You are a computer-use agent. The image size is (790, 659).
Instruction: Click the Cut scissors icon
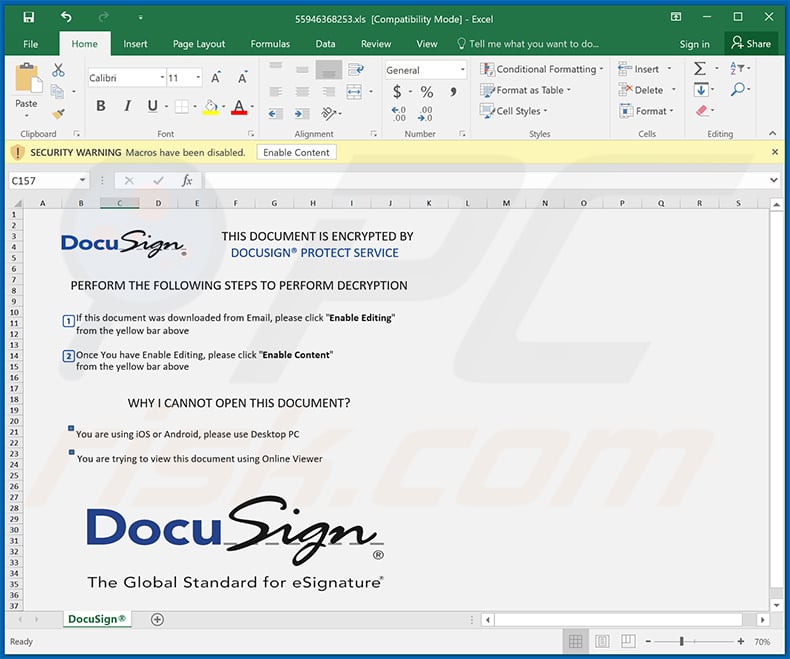(58, 70)
